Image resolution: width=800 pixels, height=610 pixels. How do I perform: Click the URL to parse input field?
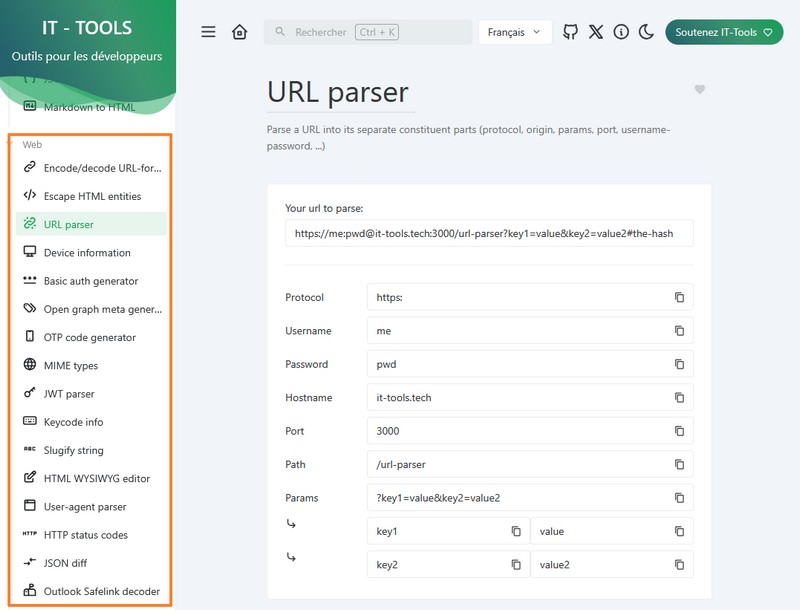click(x=488, y=233)
